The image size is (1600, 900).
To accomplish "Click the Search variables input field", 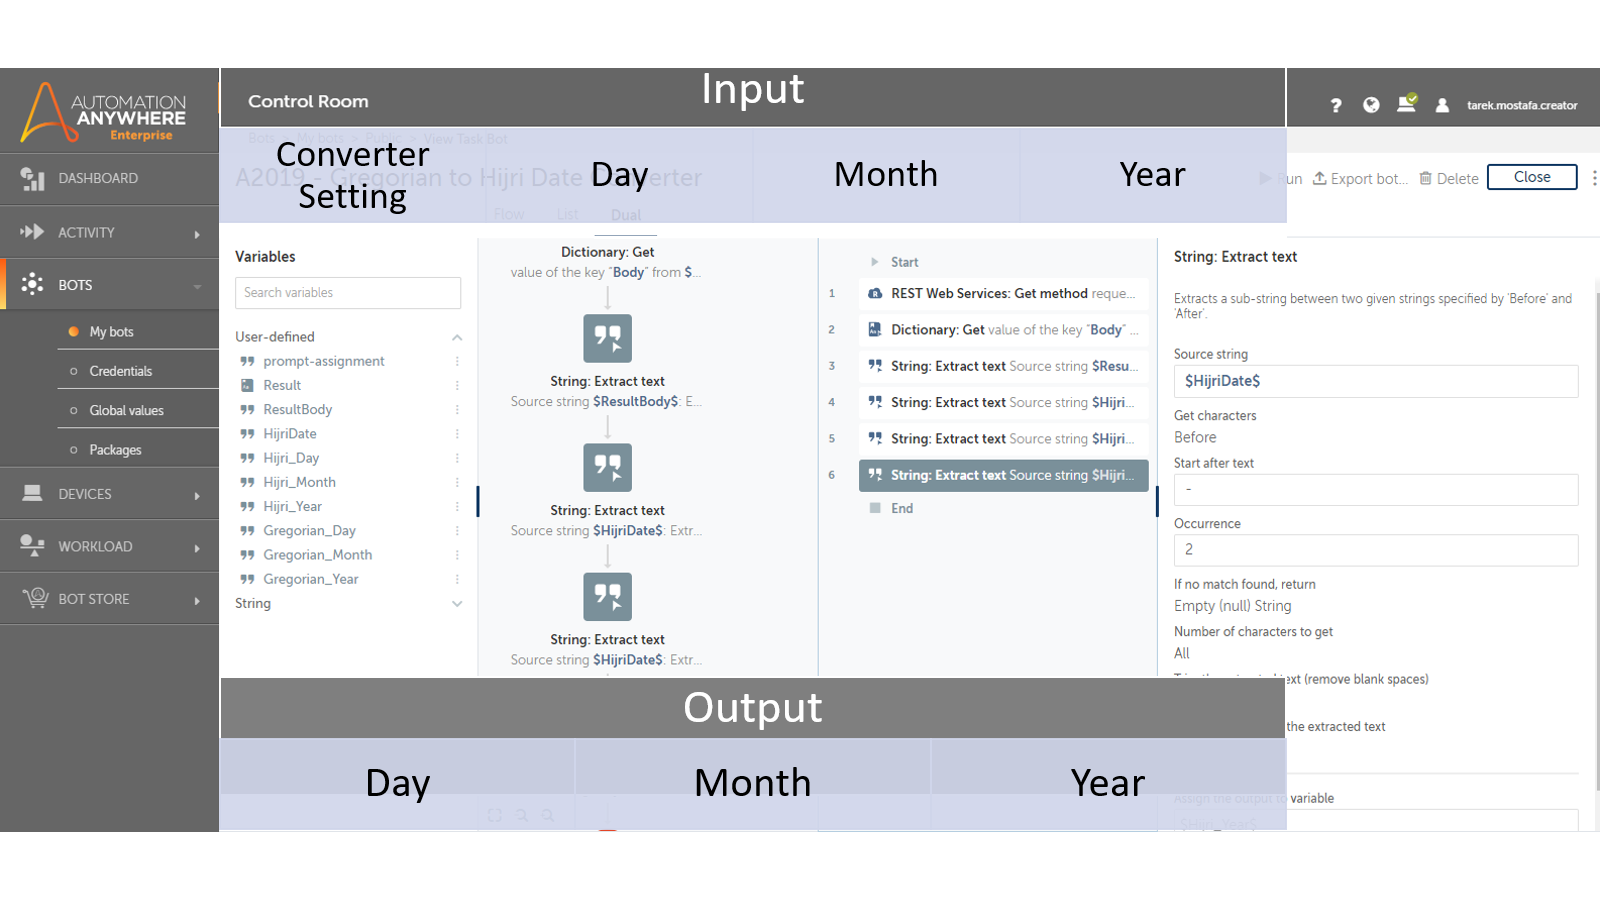I will pyautogui.click(x=348, y=293).
